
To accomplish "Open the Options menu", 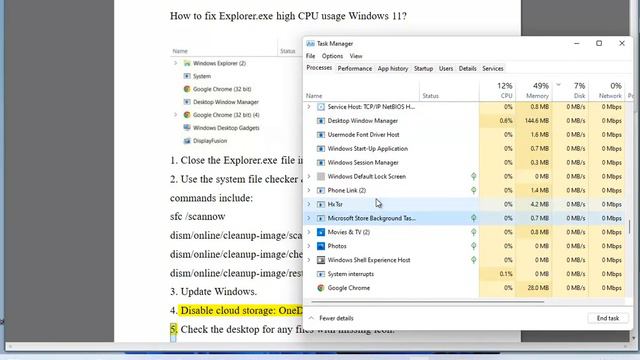I will pyautogui.click(x=332, y=56).
